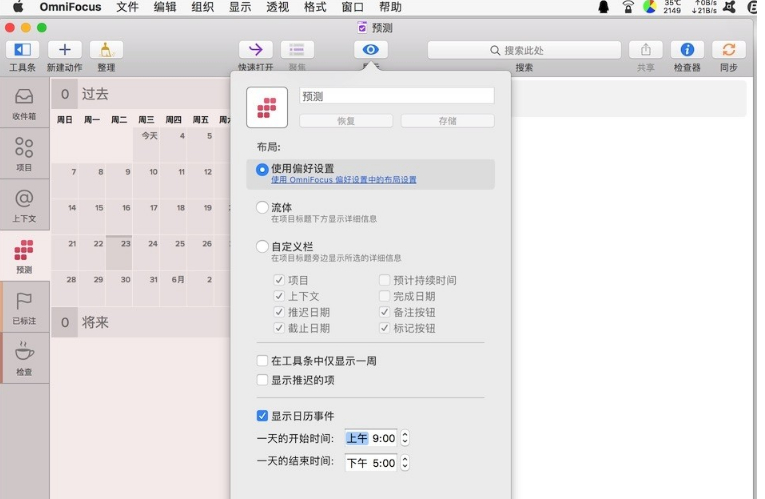
Task: Click the 存储 button
Action: tap(447, 121)
